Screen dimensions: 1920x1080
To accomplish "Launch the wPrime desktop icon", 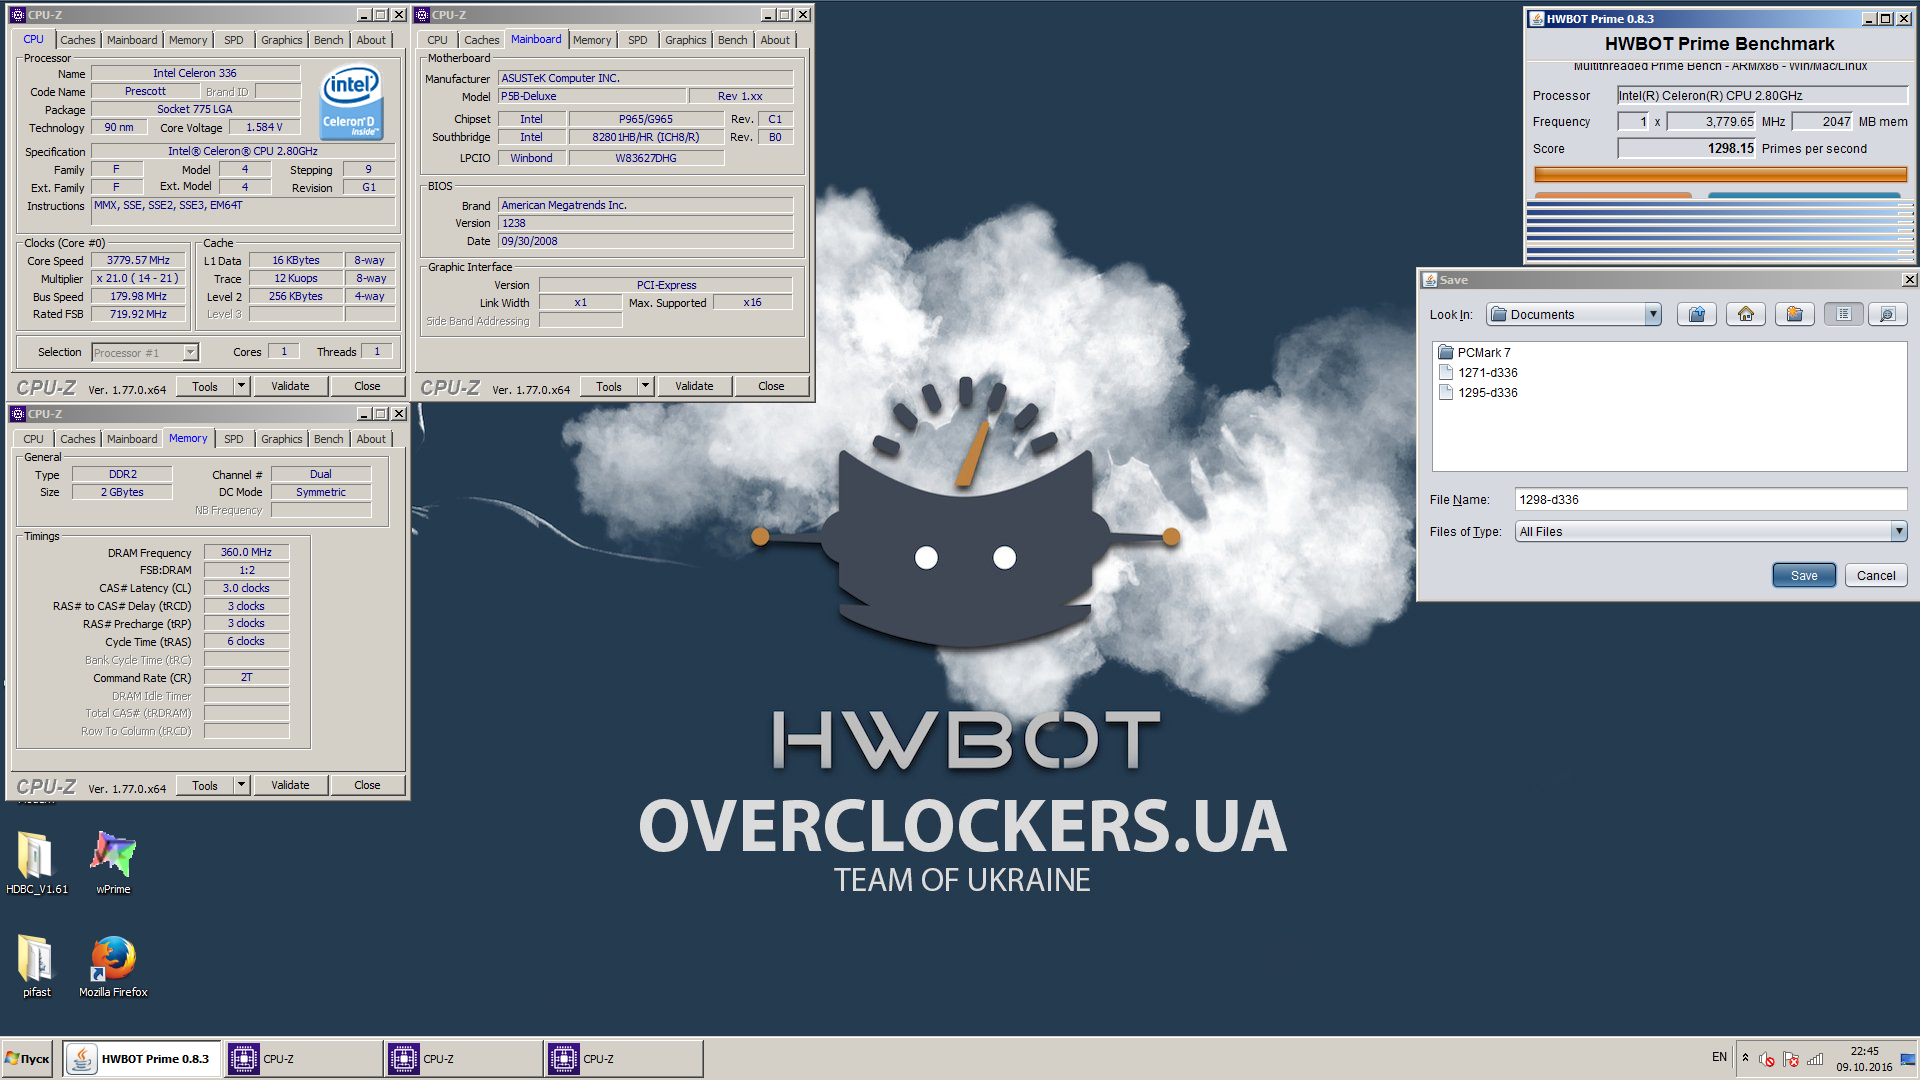I will point(113,863).
